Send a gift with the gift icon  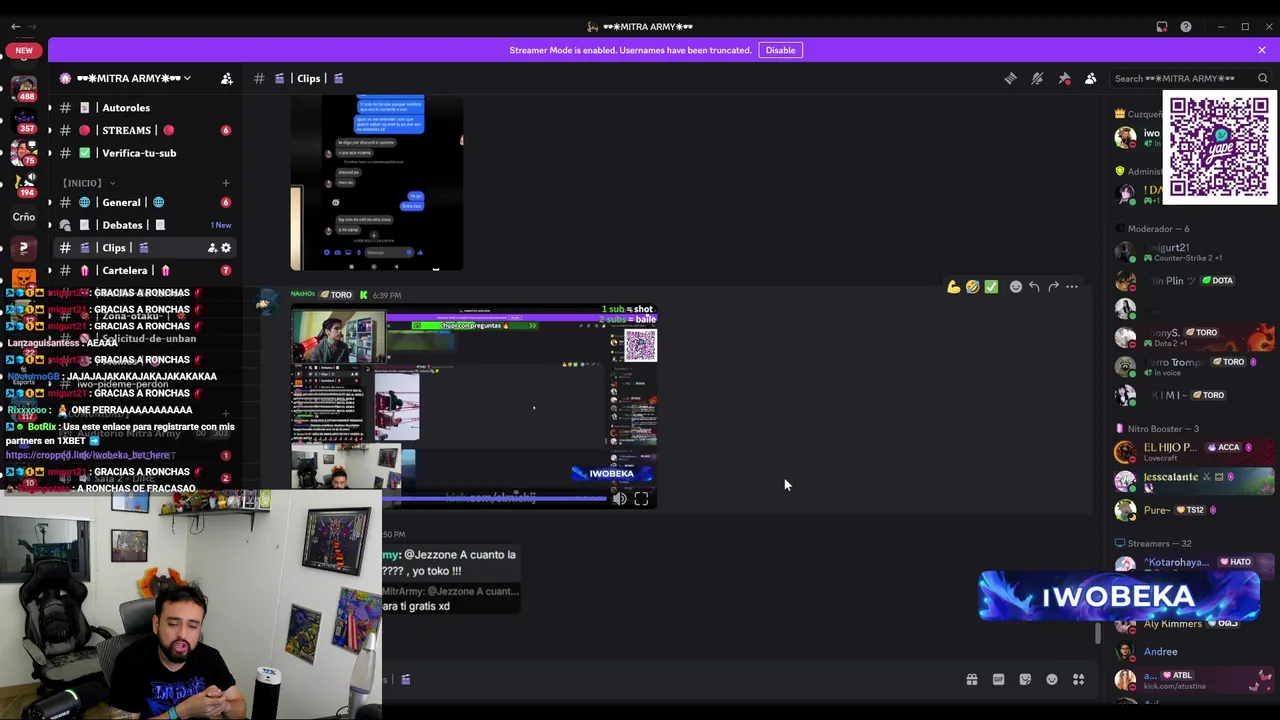click(x=972, y=680)
